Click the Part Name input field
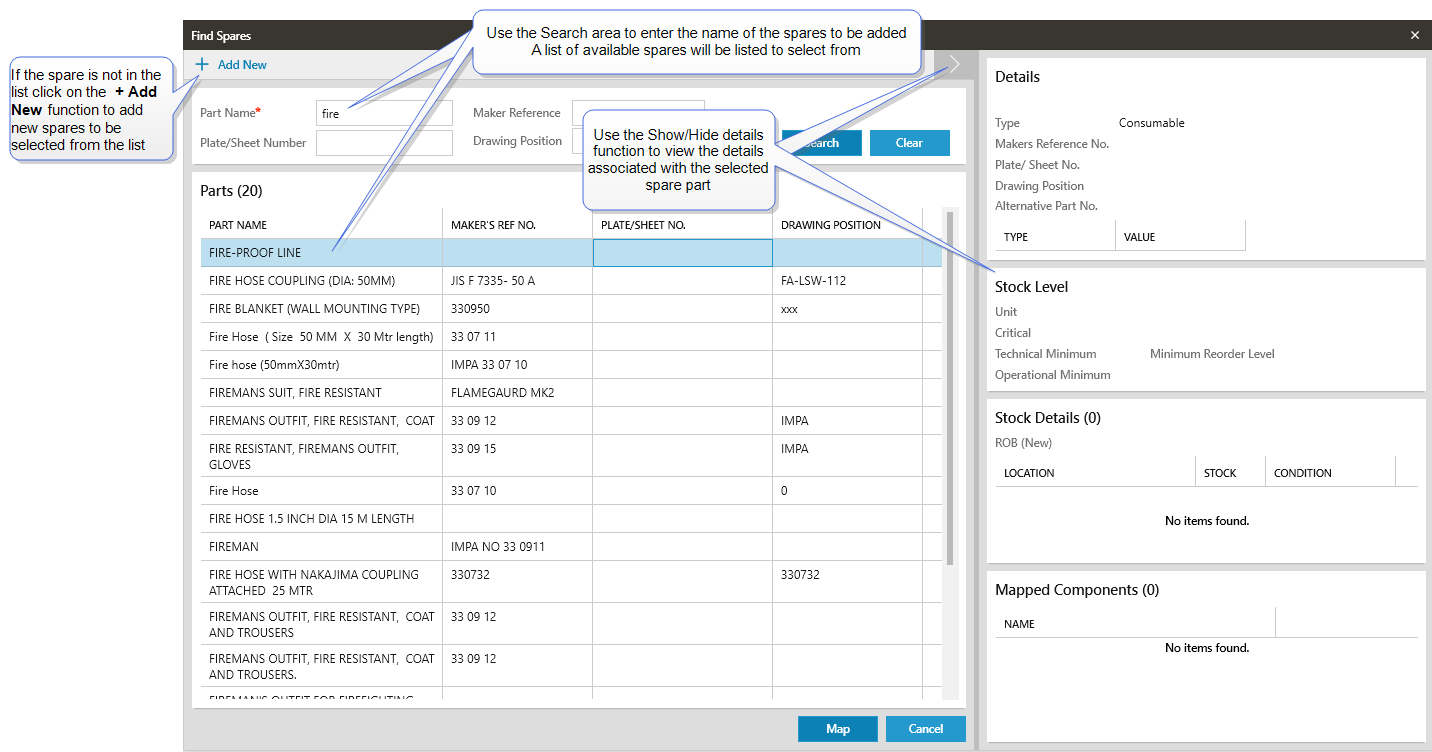 [x=384, y=113]
